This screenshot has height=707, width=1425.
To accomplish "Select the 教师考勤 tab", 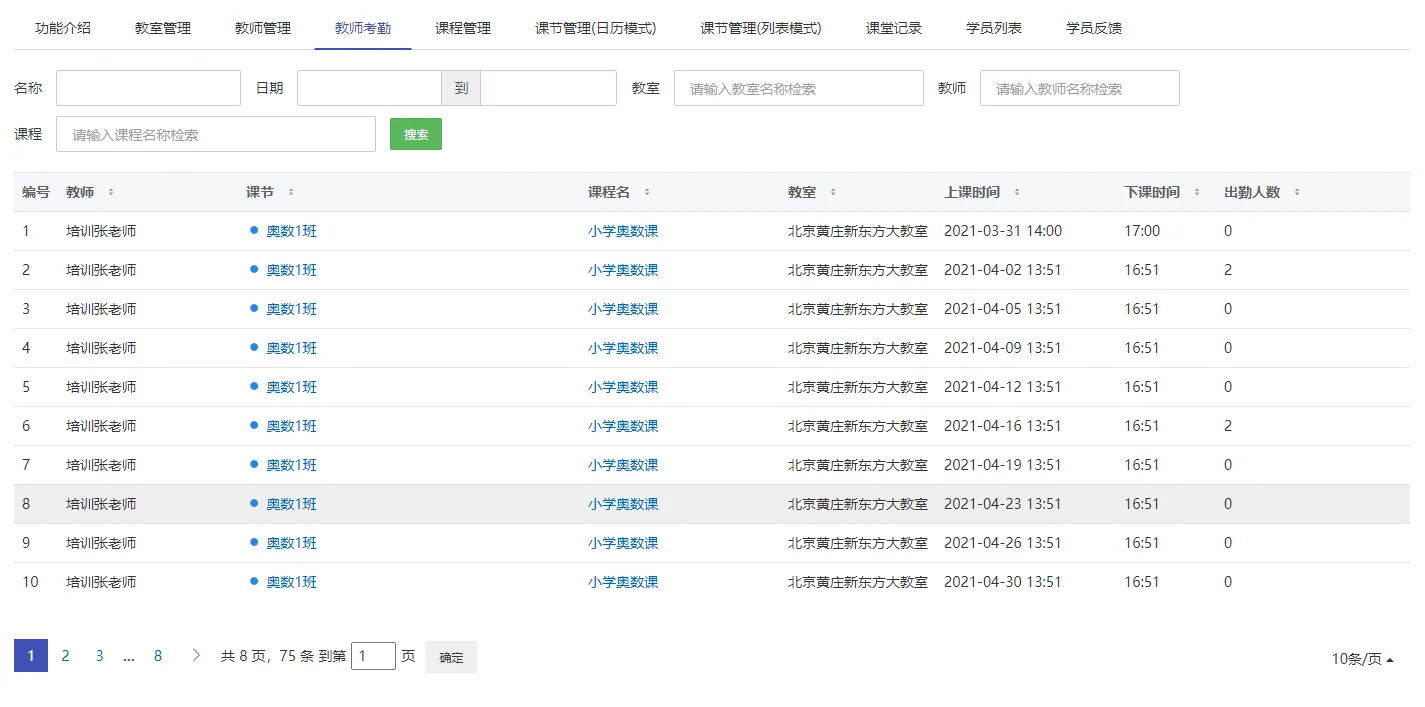I will tap(363, 28).
